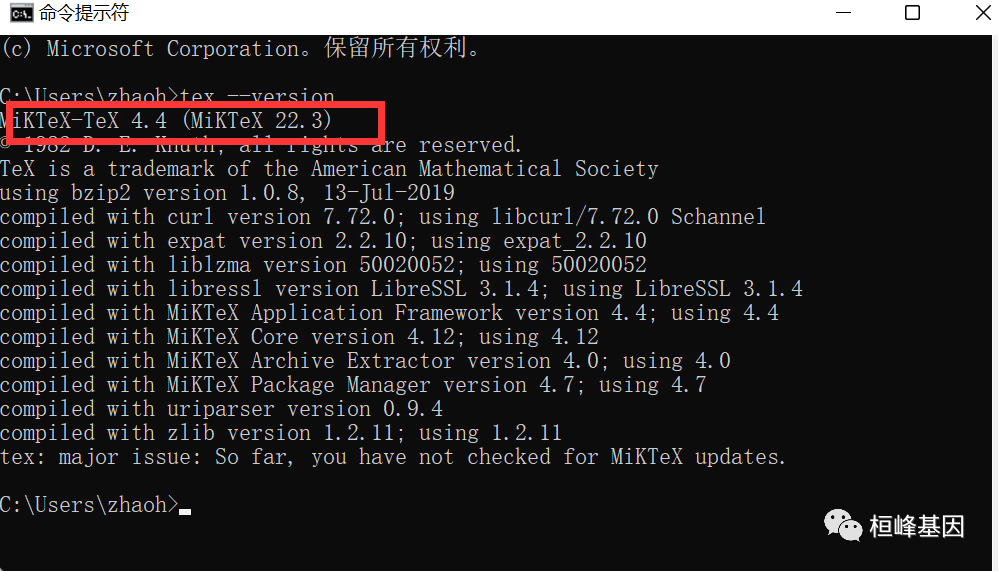Click the typed "tex --version" command
Image resolution: width=998 pixels, height=571 pixels.
[x=257, y=98]
